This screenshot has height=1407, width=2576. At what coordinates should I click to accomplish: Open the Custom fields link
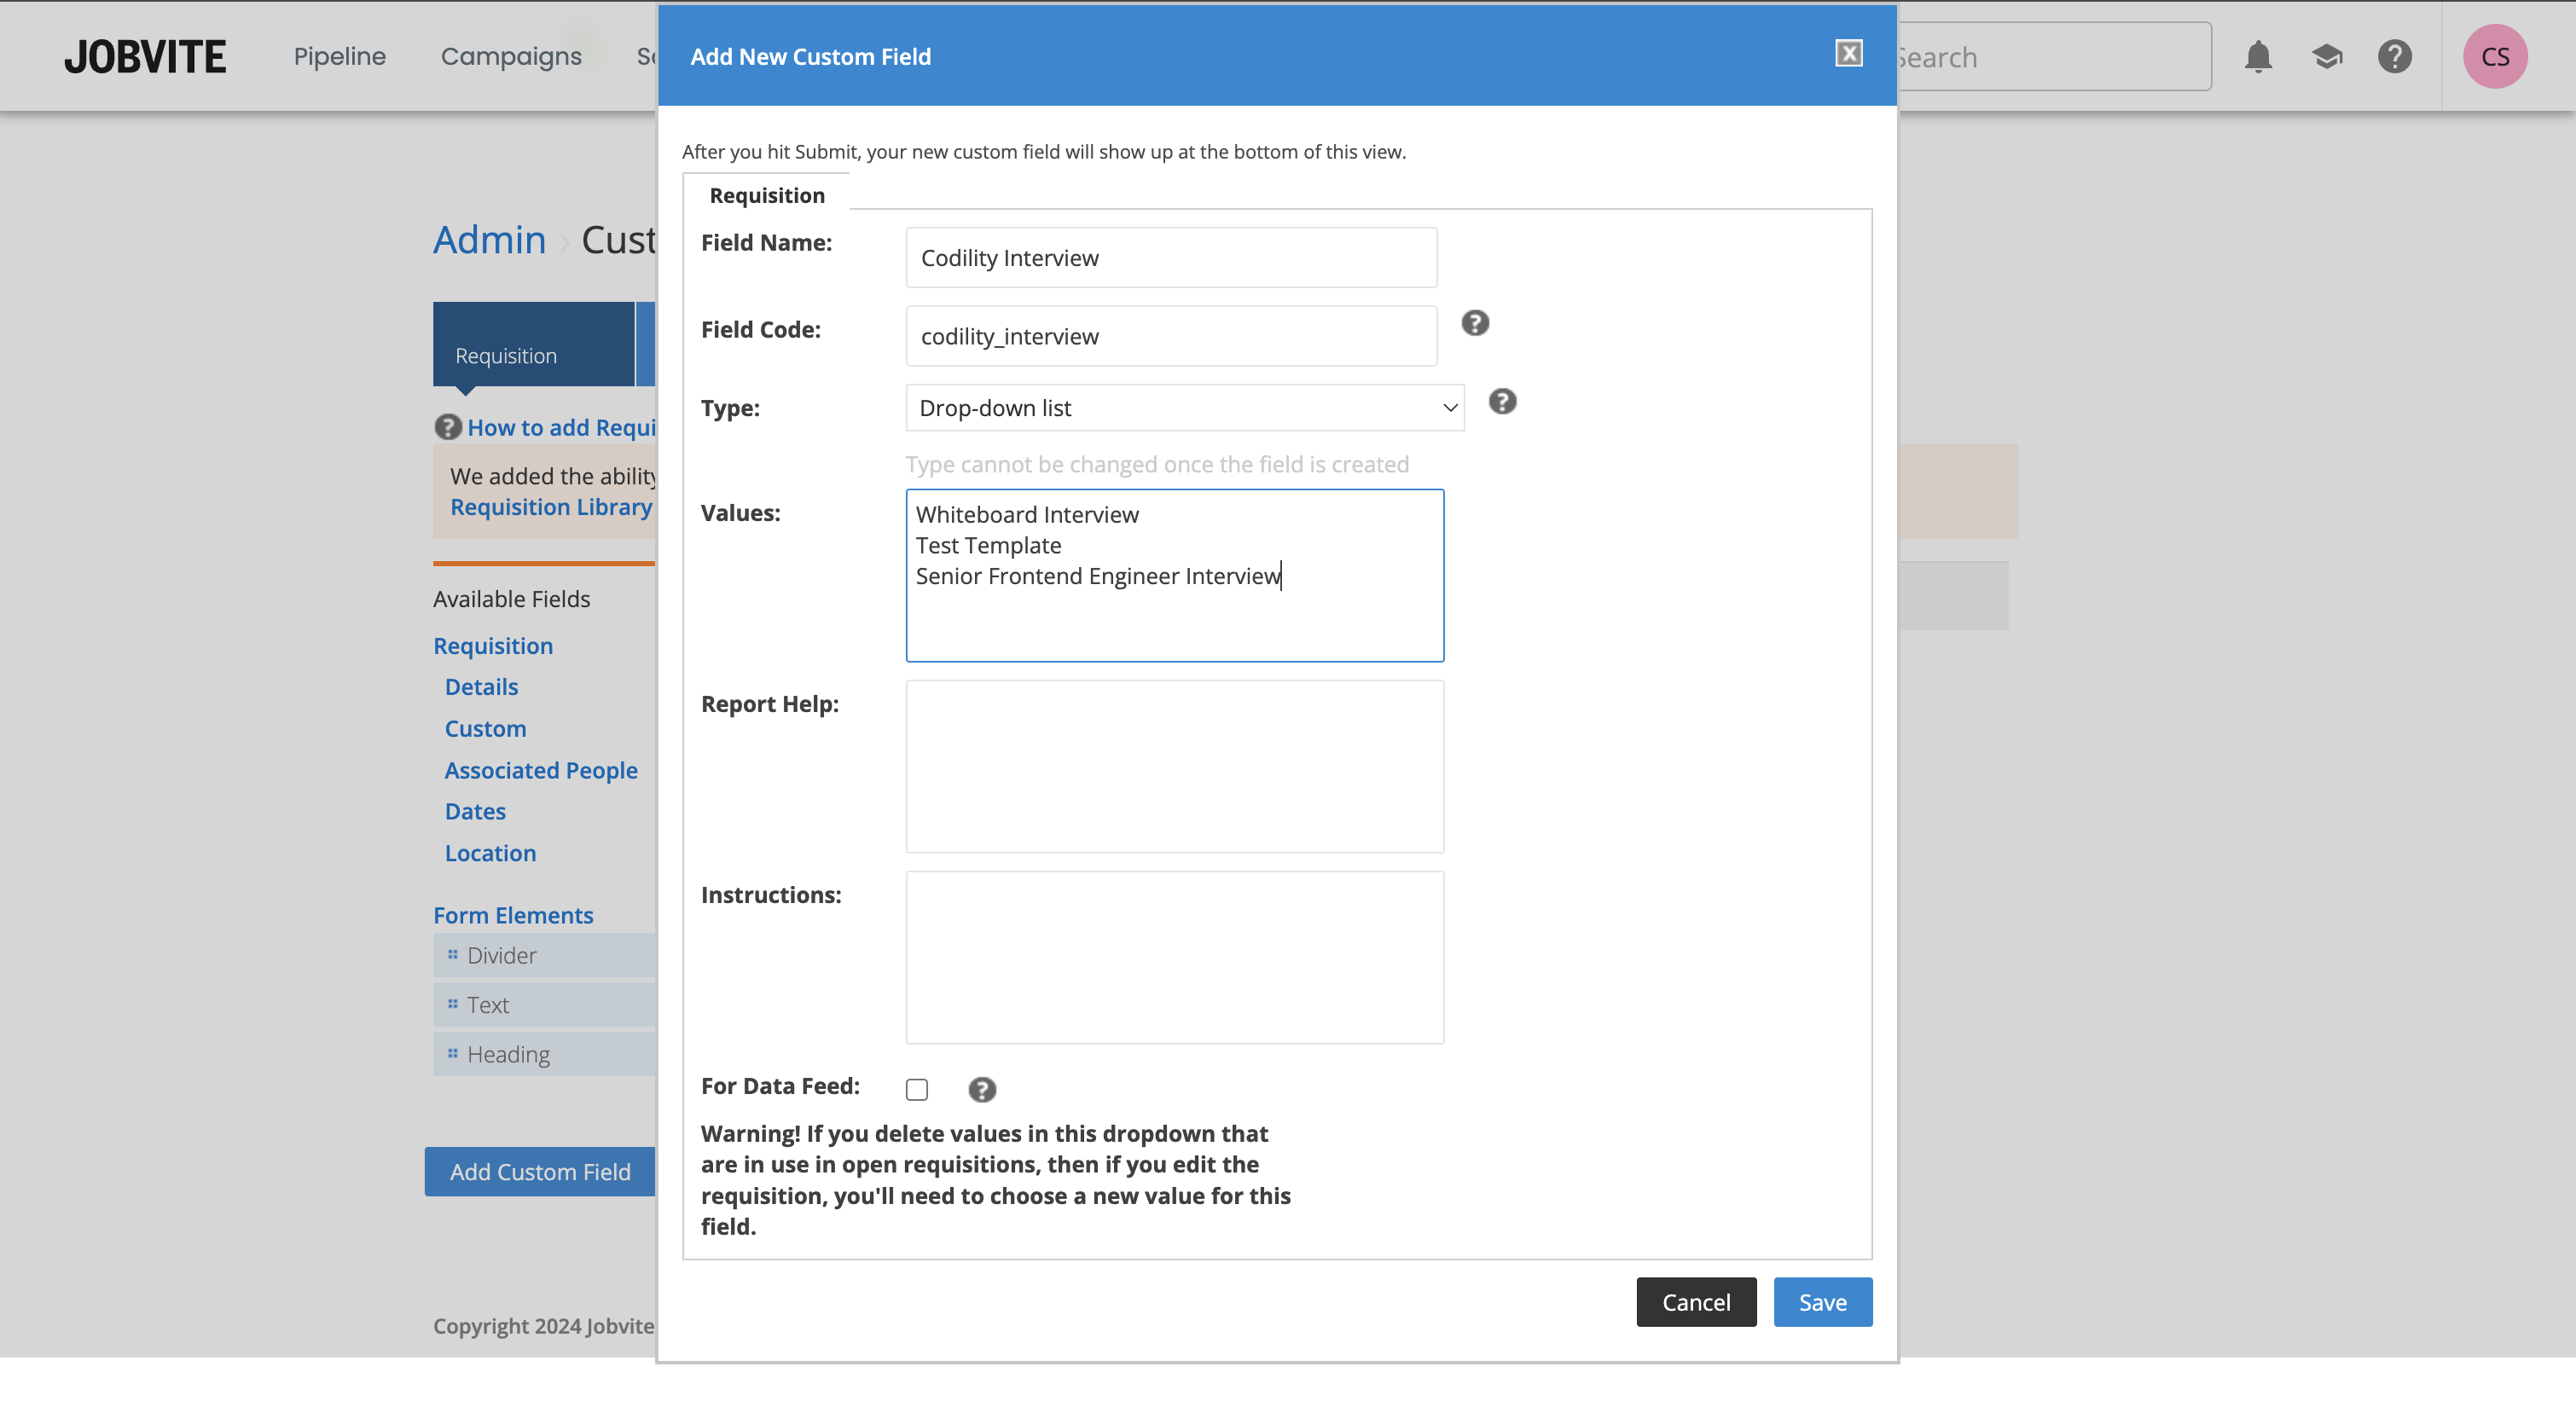point(485,729)
